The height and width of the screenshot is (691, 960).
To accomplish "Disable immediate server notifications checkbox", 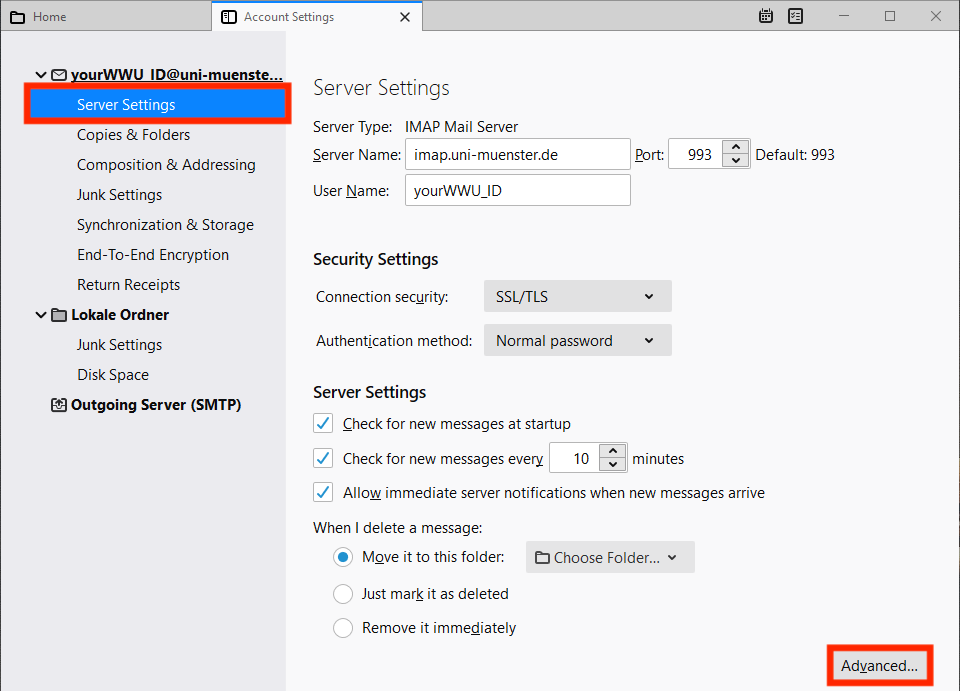I will click(x=323, y=493).
